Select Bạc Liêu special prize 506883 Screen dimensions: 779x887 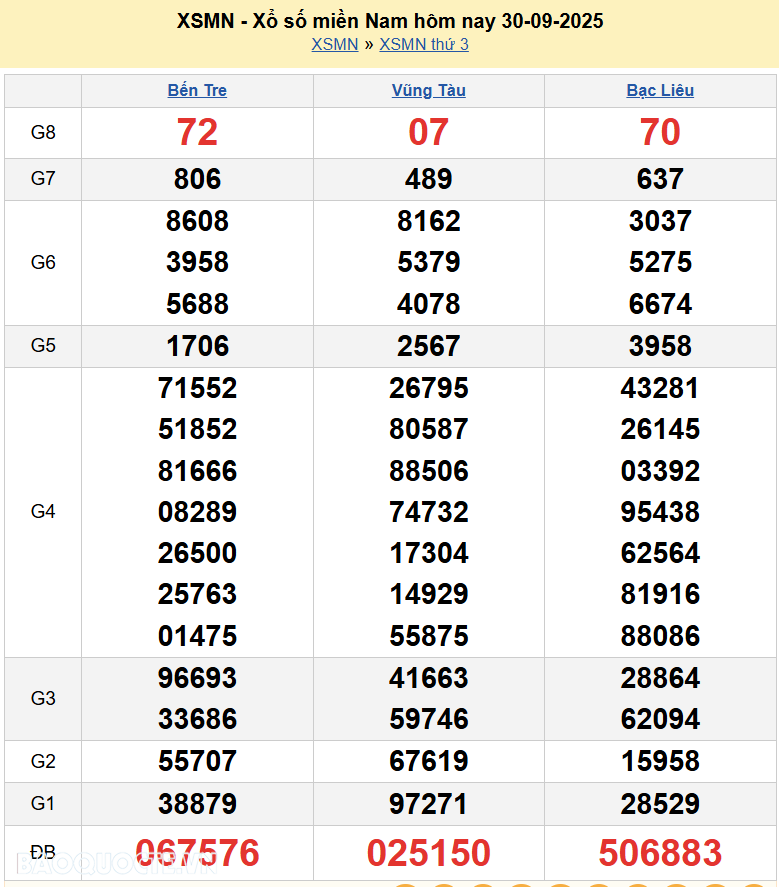660,853
